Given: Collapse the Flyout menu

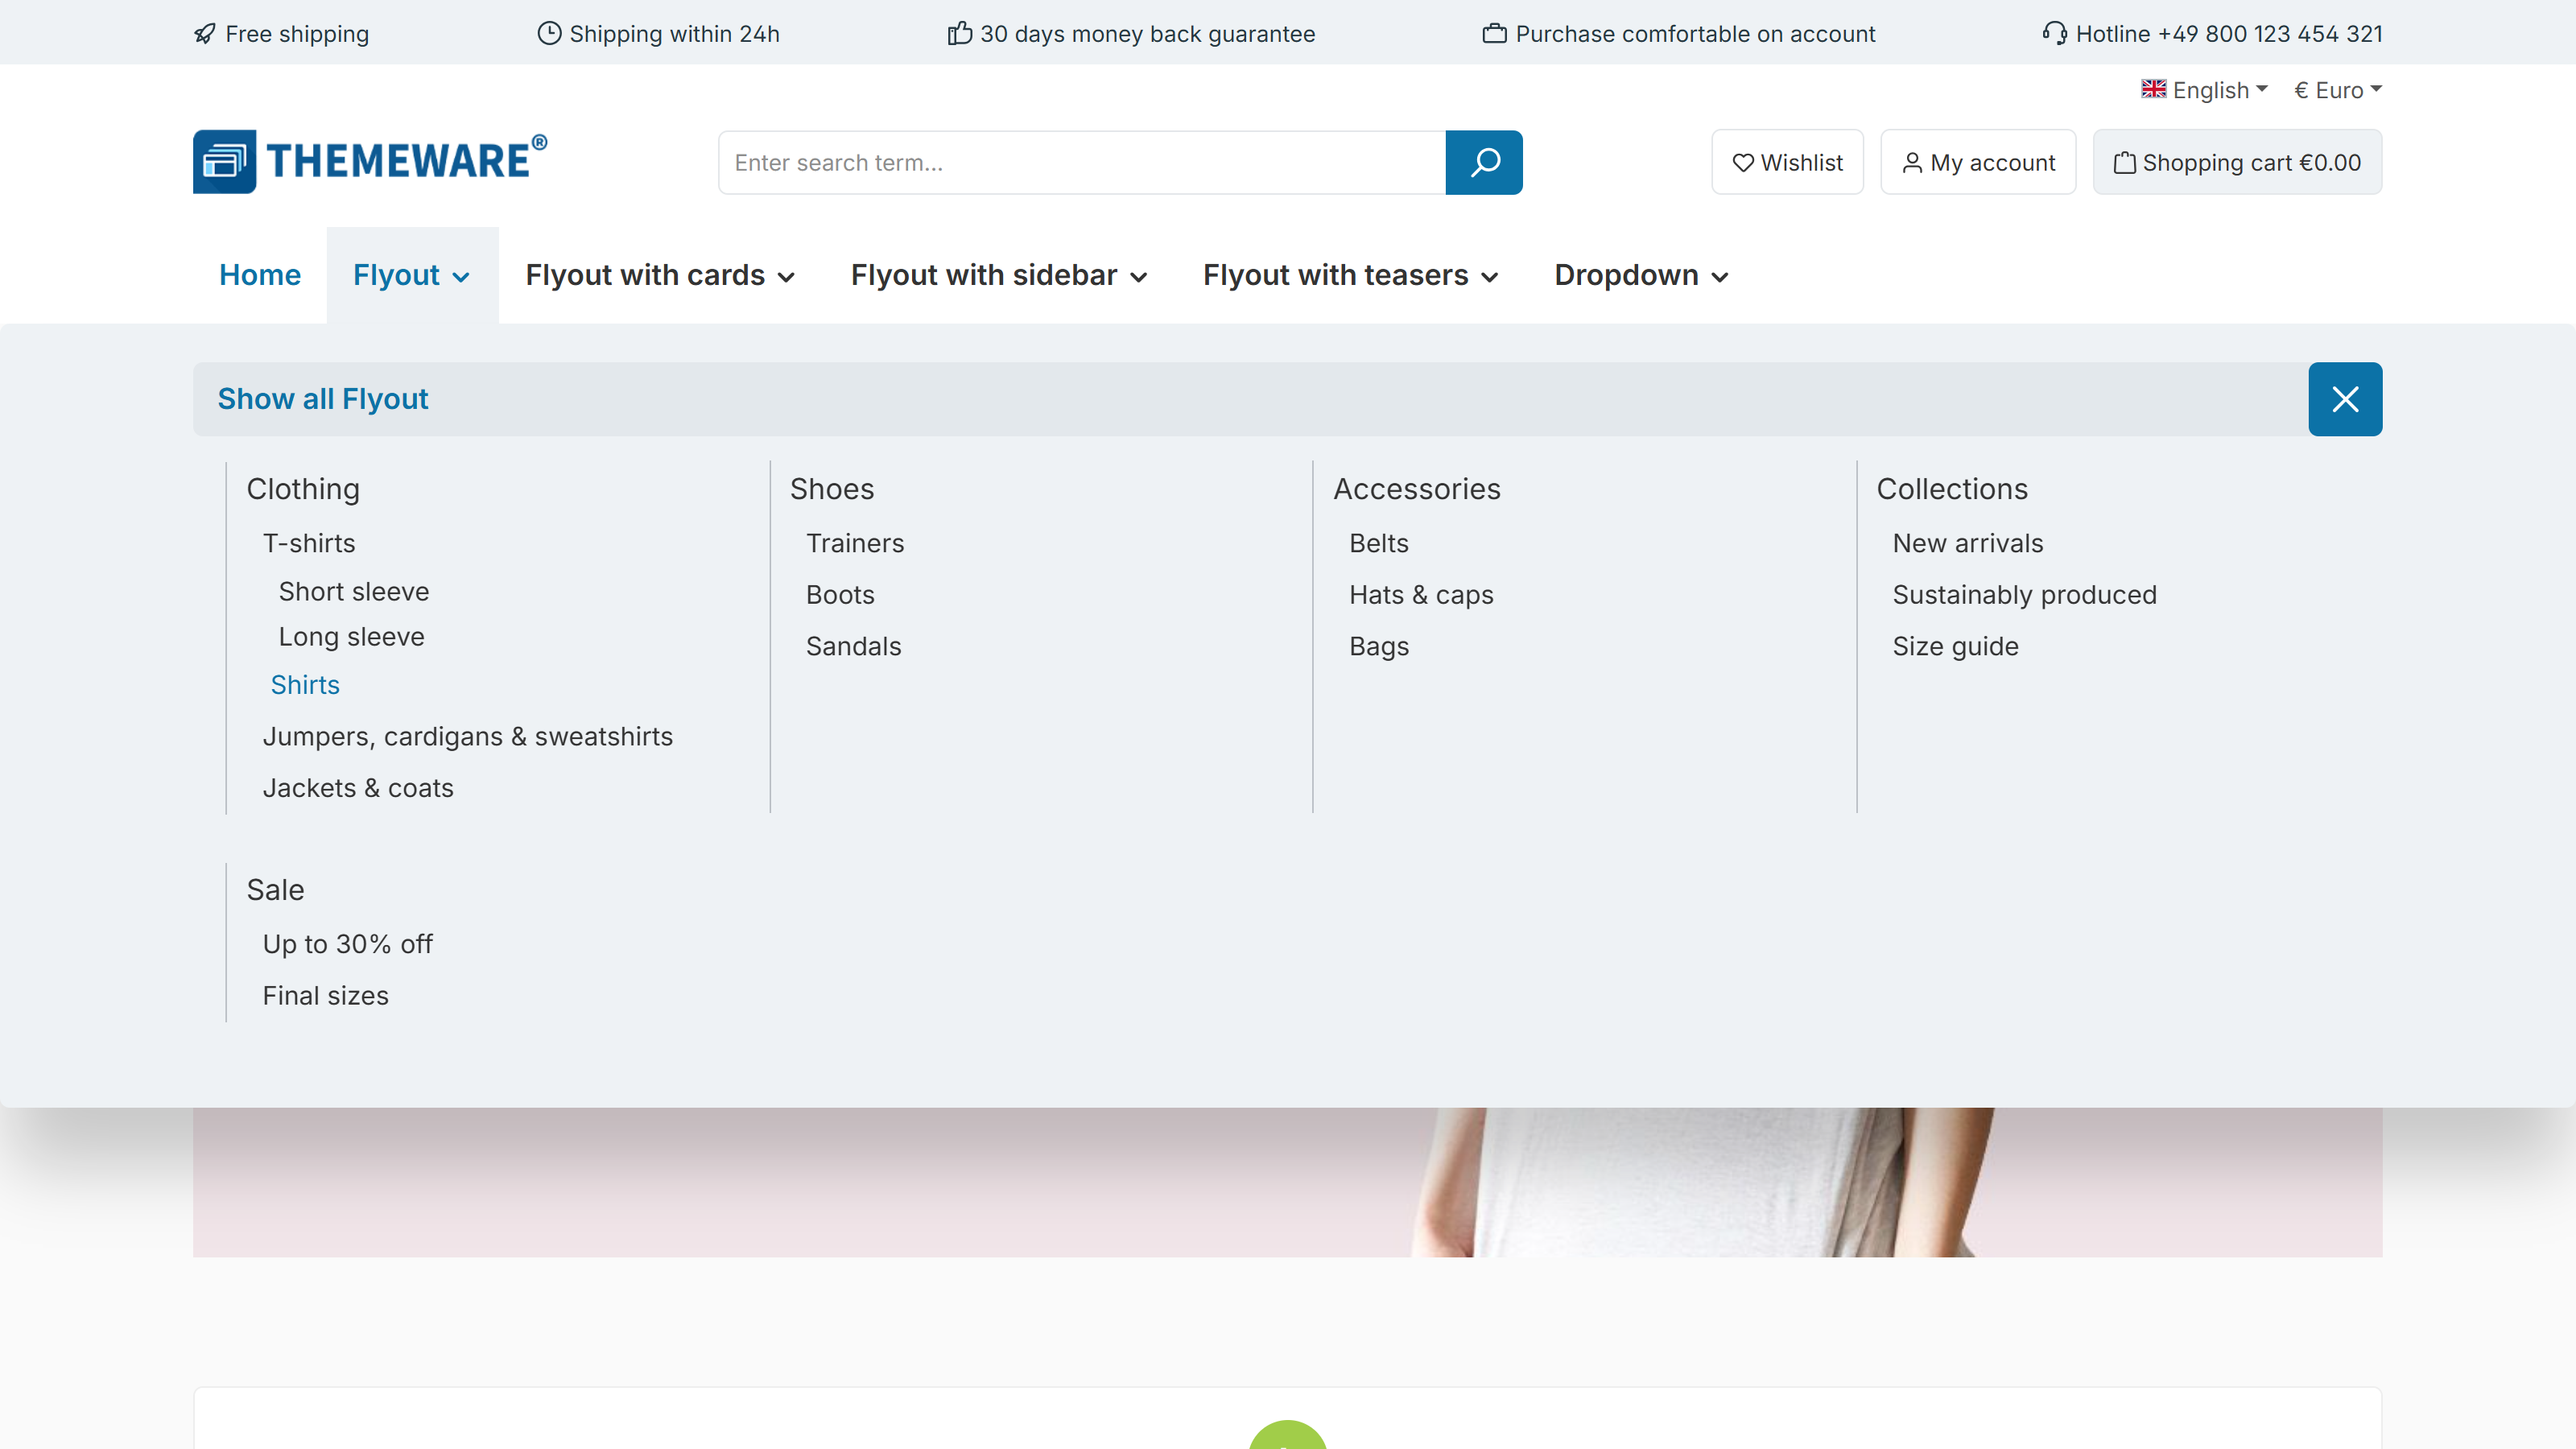Looking at the screenshot, I should point(412,275).
